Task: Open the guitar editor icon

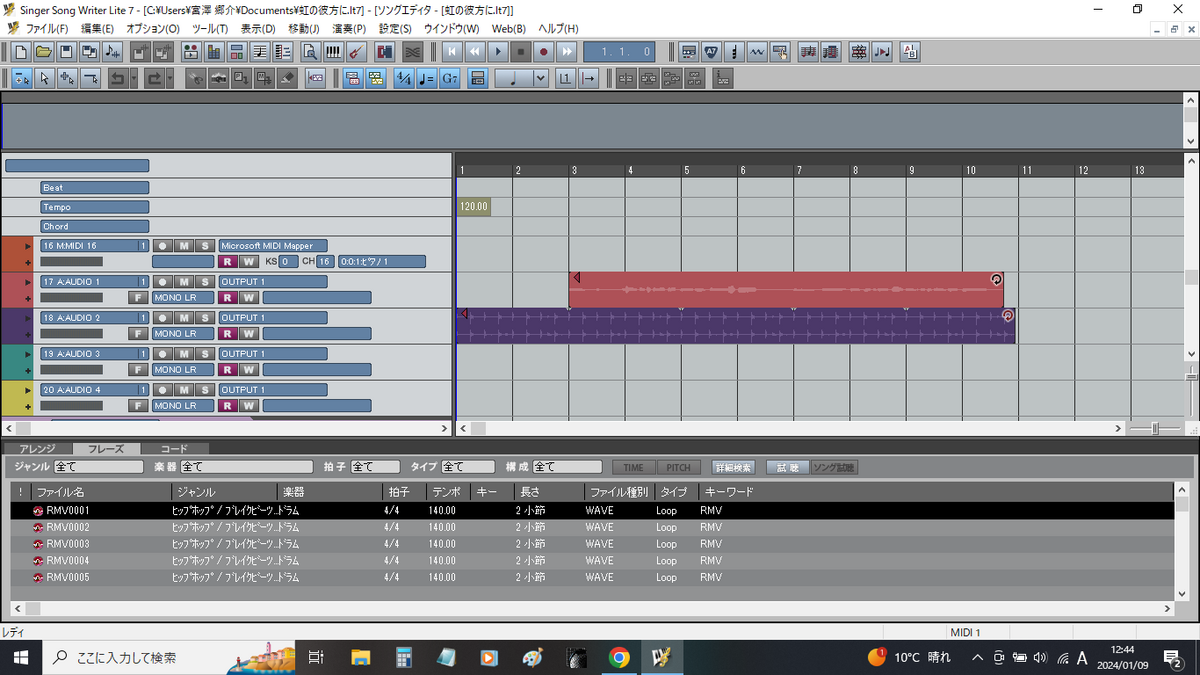Action: (x=357, y=51)
